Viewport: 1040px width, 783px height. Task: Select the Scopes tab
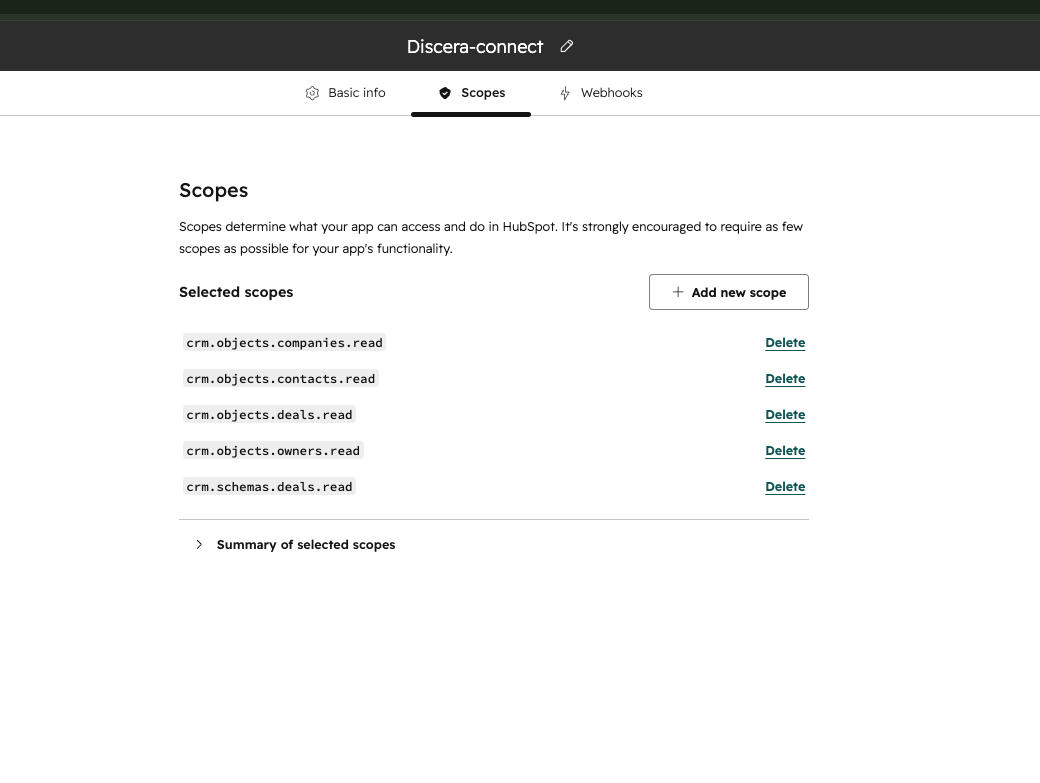click(471, 93)
